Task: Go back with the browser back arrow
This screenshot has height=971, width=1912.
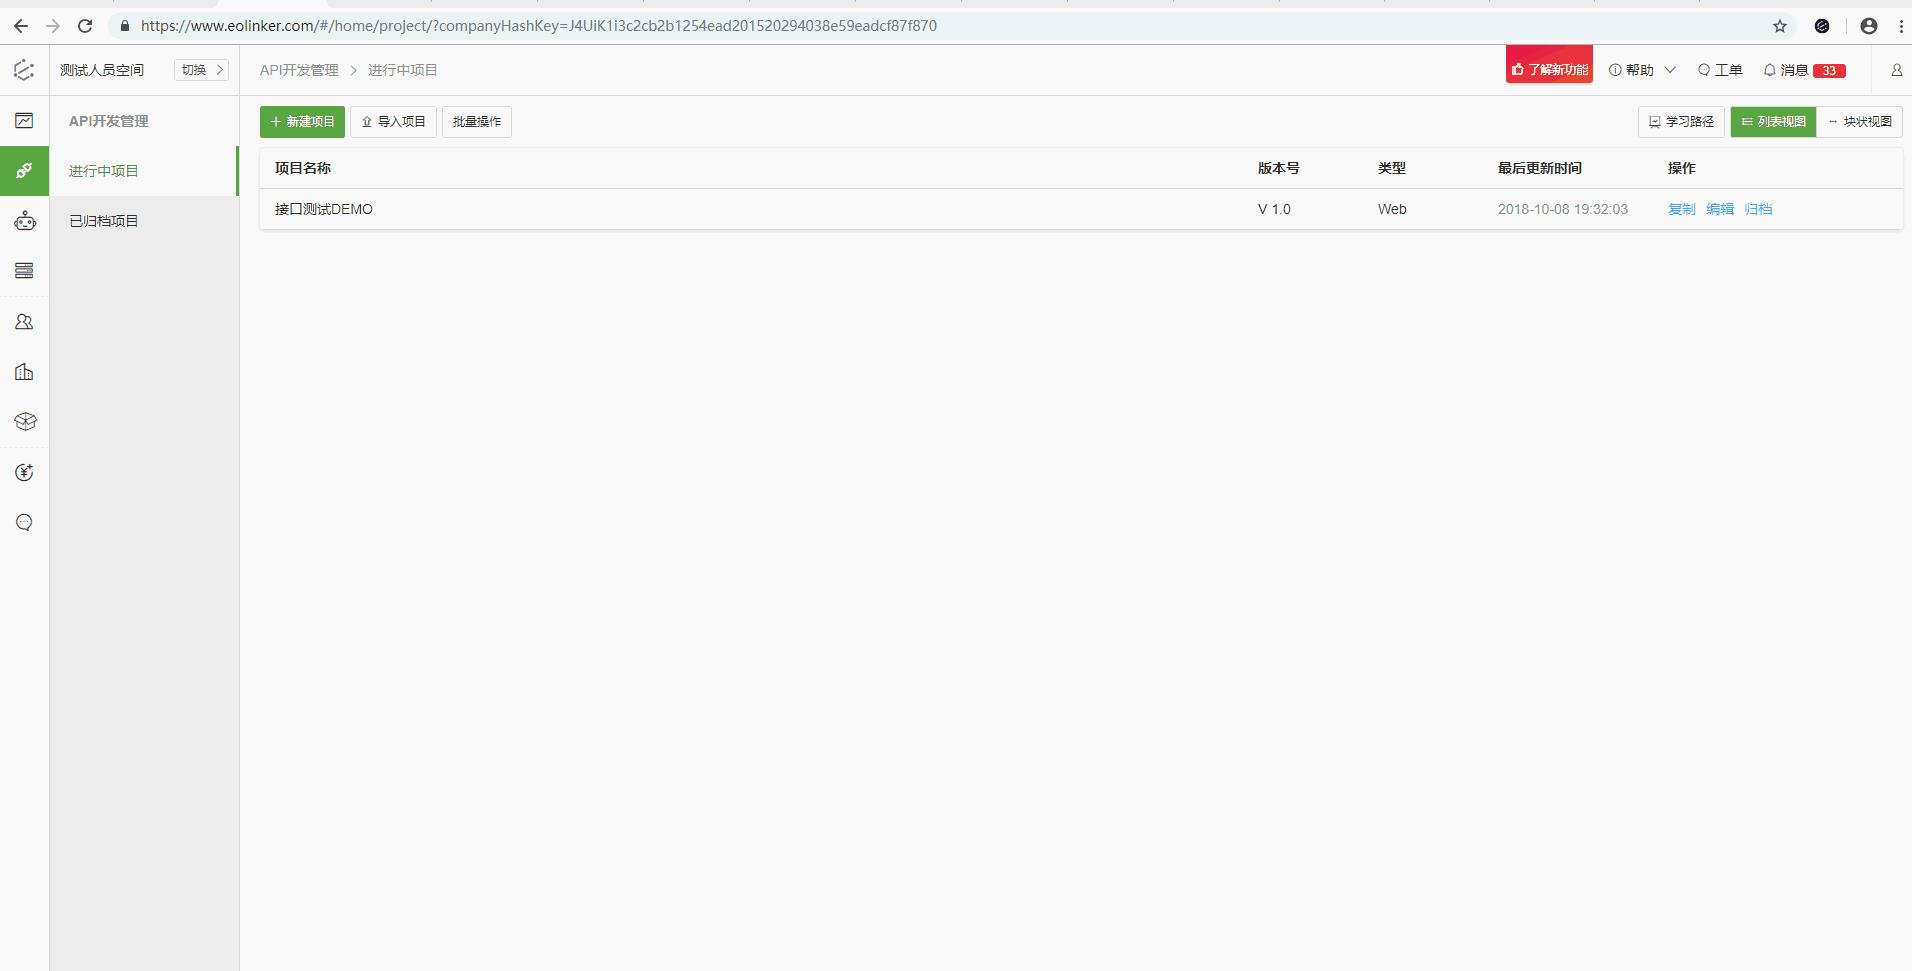Action: [21, 26]
